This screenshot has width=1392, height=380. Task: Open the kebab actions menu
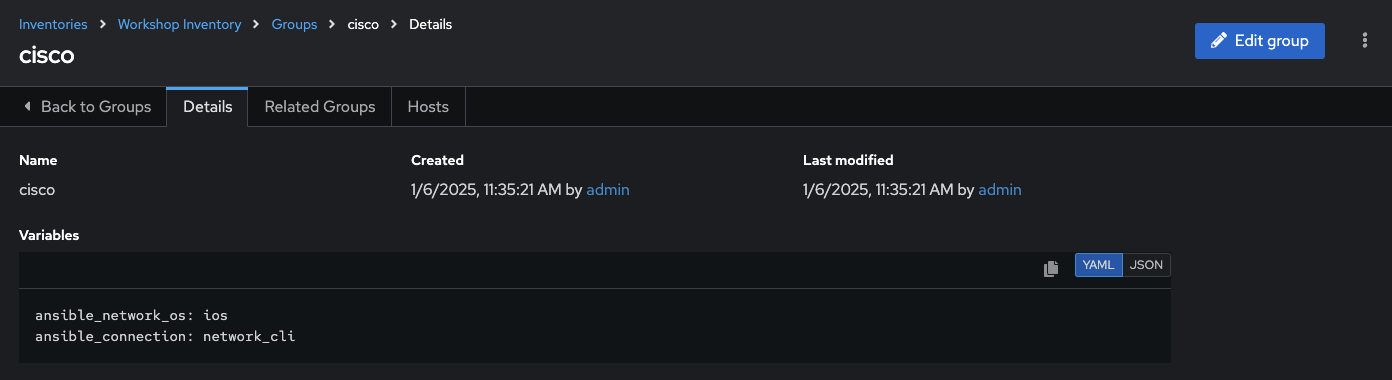pyautogui.click(x=1365, y=41)
